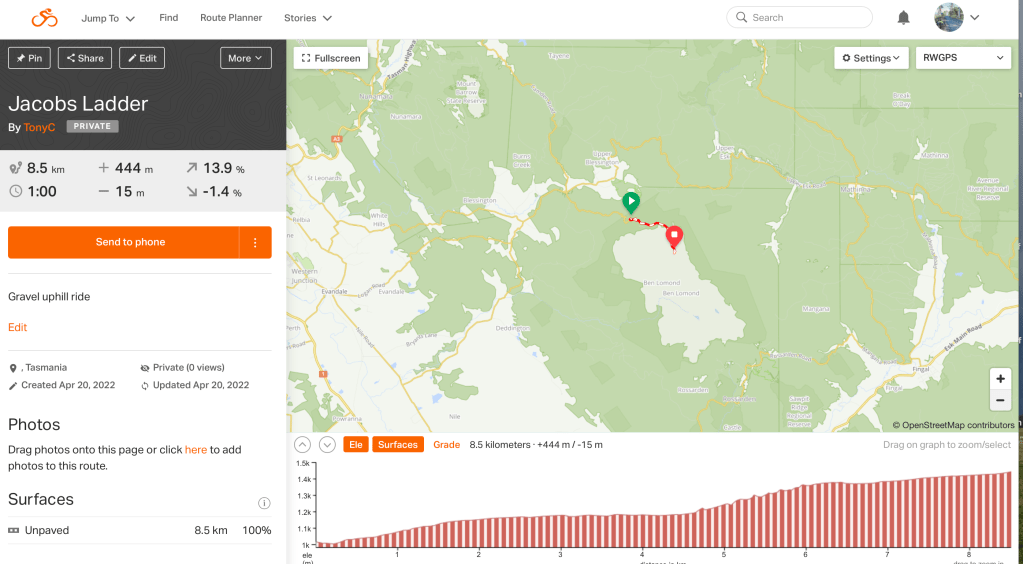This screenshot has width=1023, height=564.
Task: Click the Ride with GPS cyclist logo
Action: click(44, 18)
